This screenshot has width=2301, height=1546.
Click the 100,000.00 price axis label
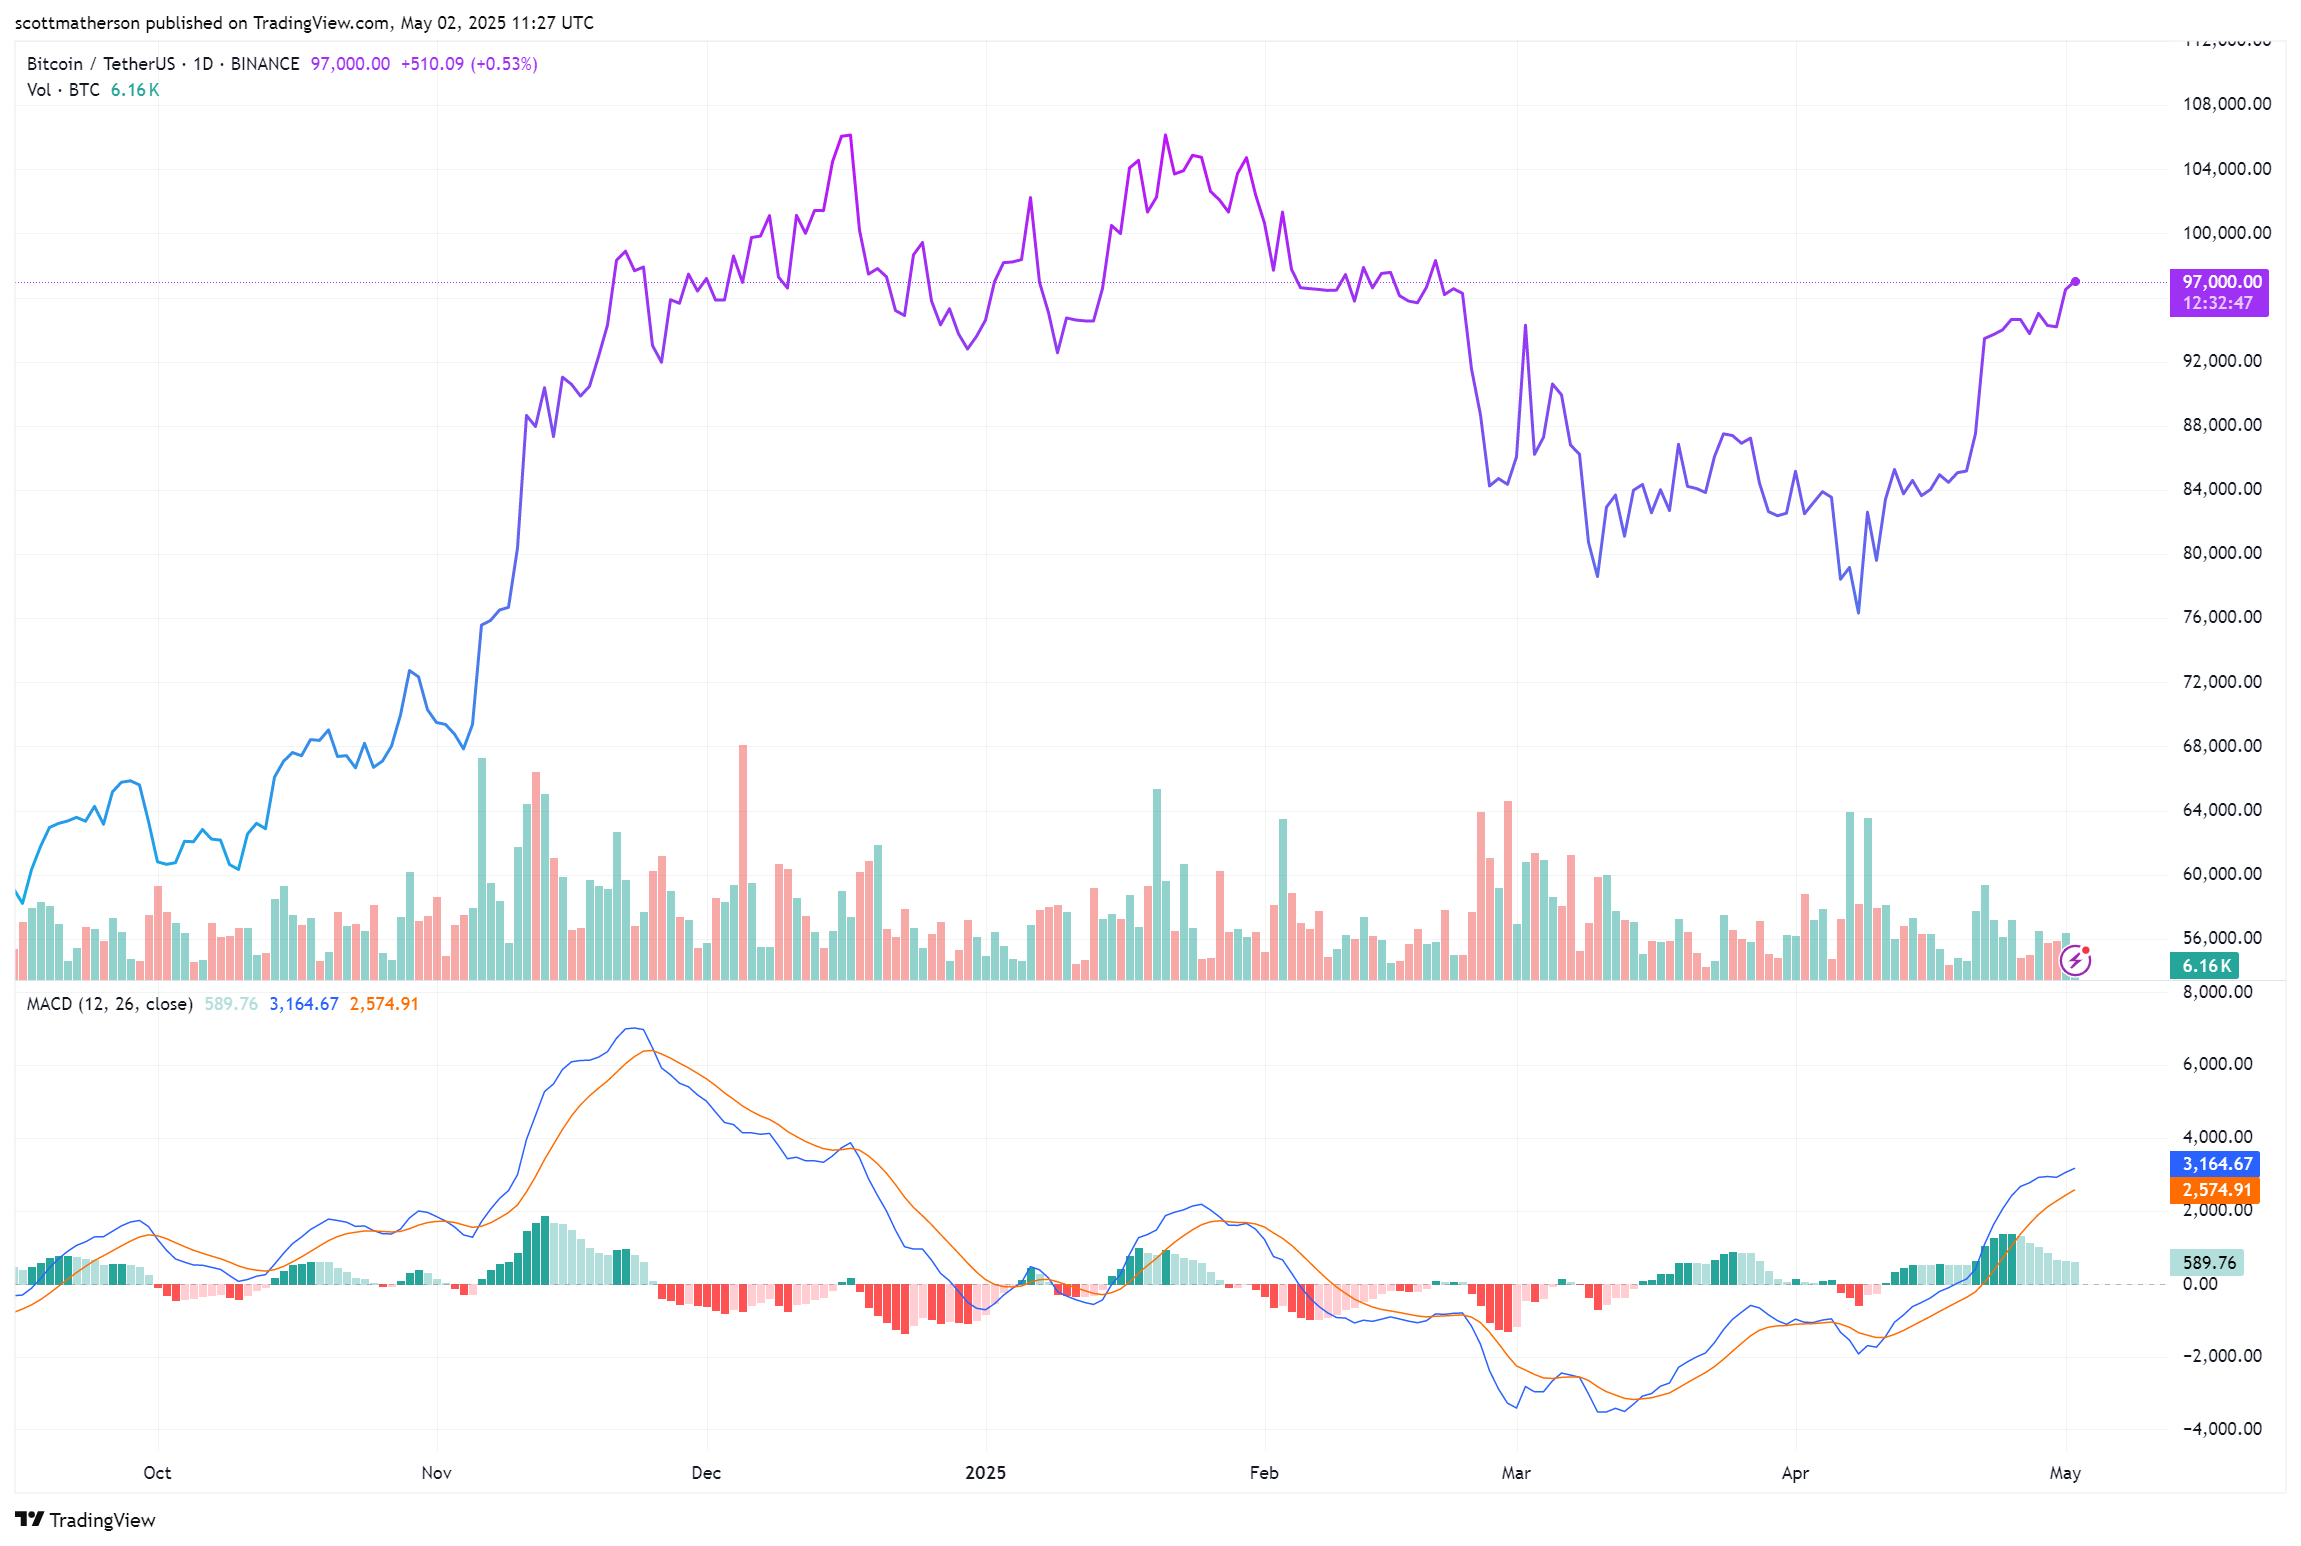[x=2226, y=233]
